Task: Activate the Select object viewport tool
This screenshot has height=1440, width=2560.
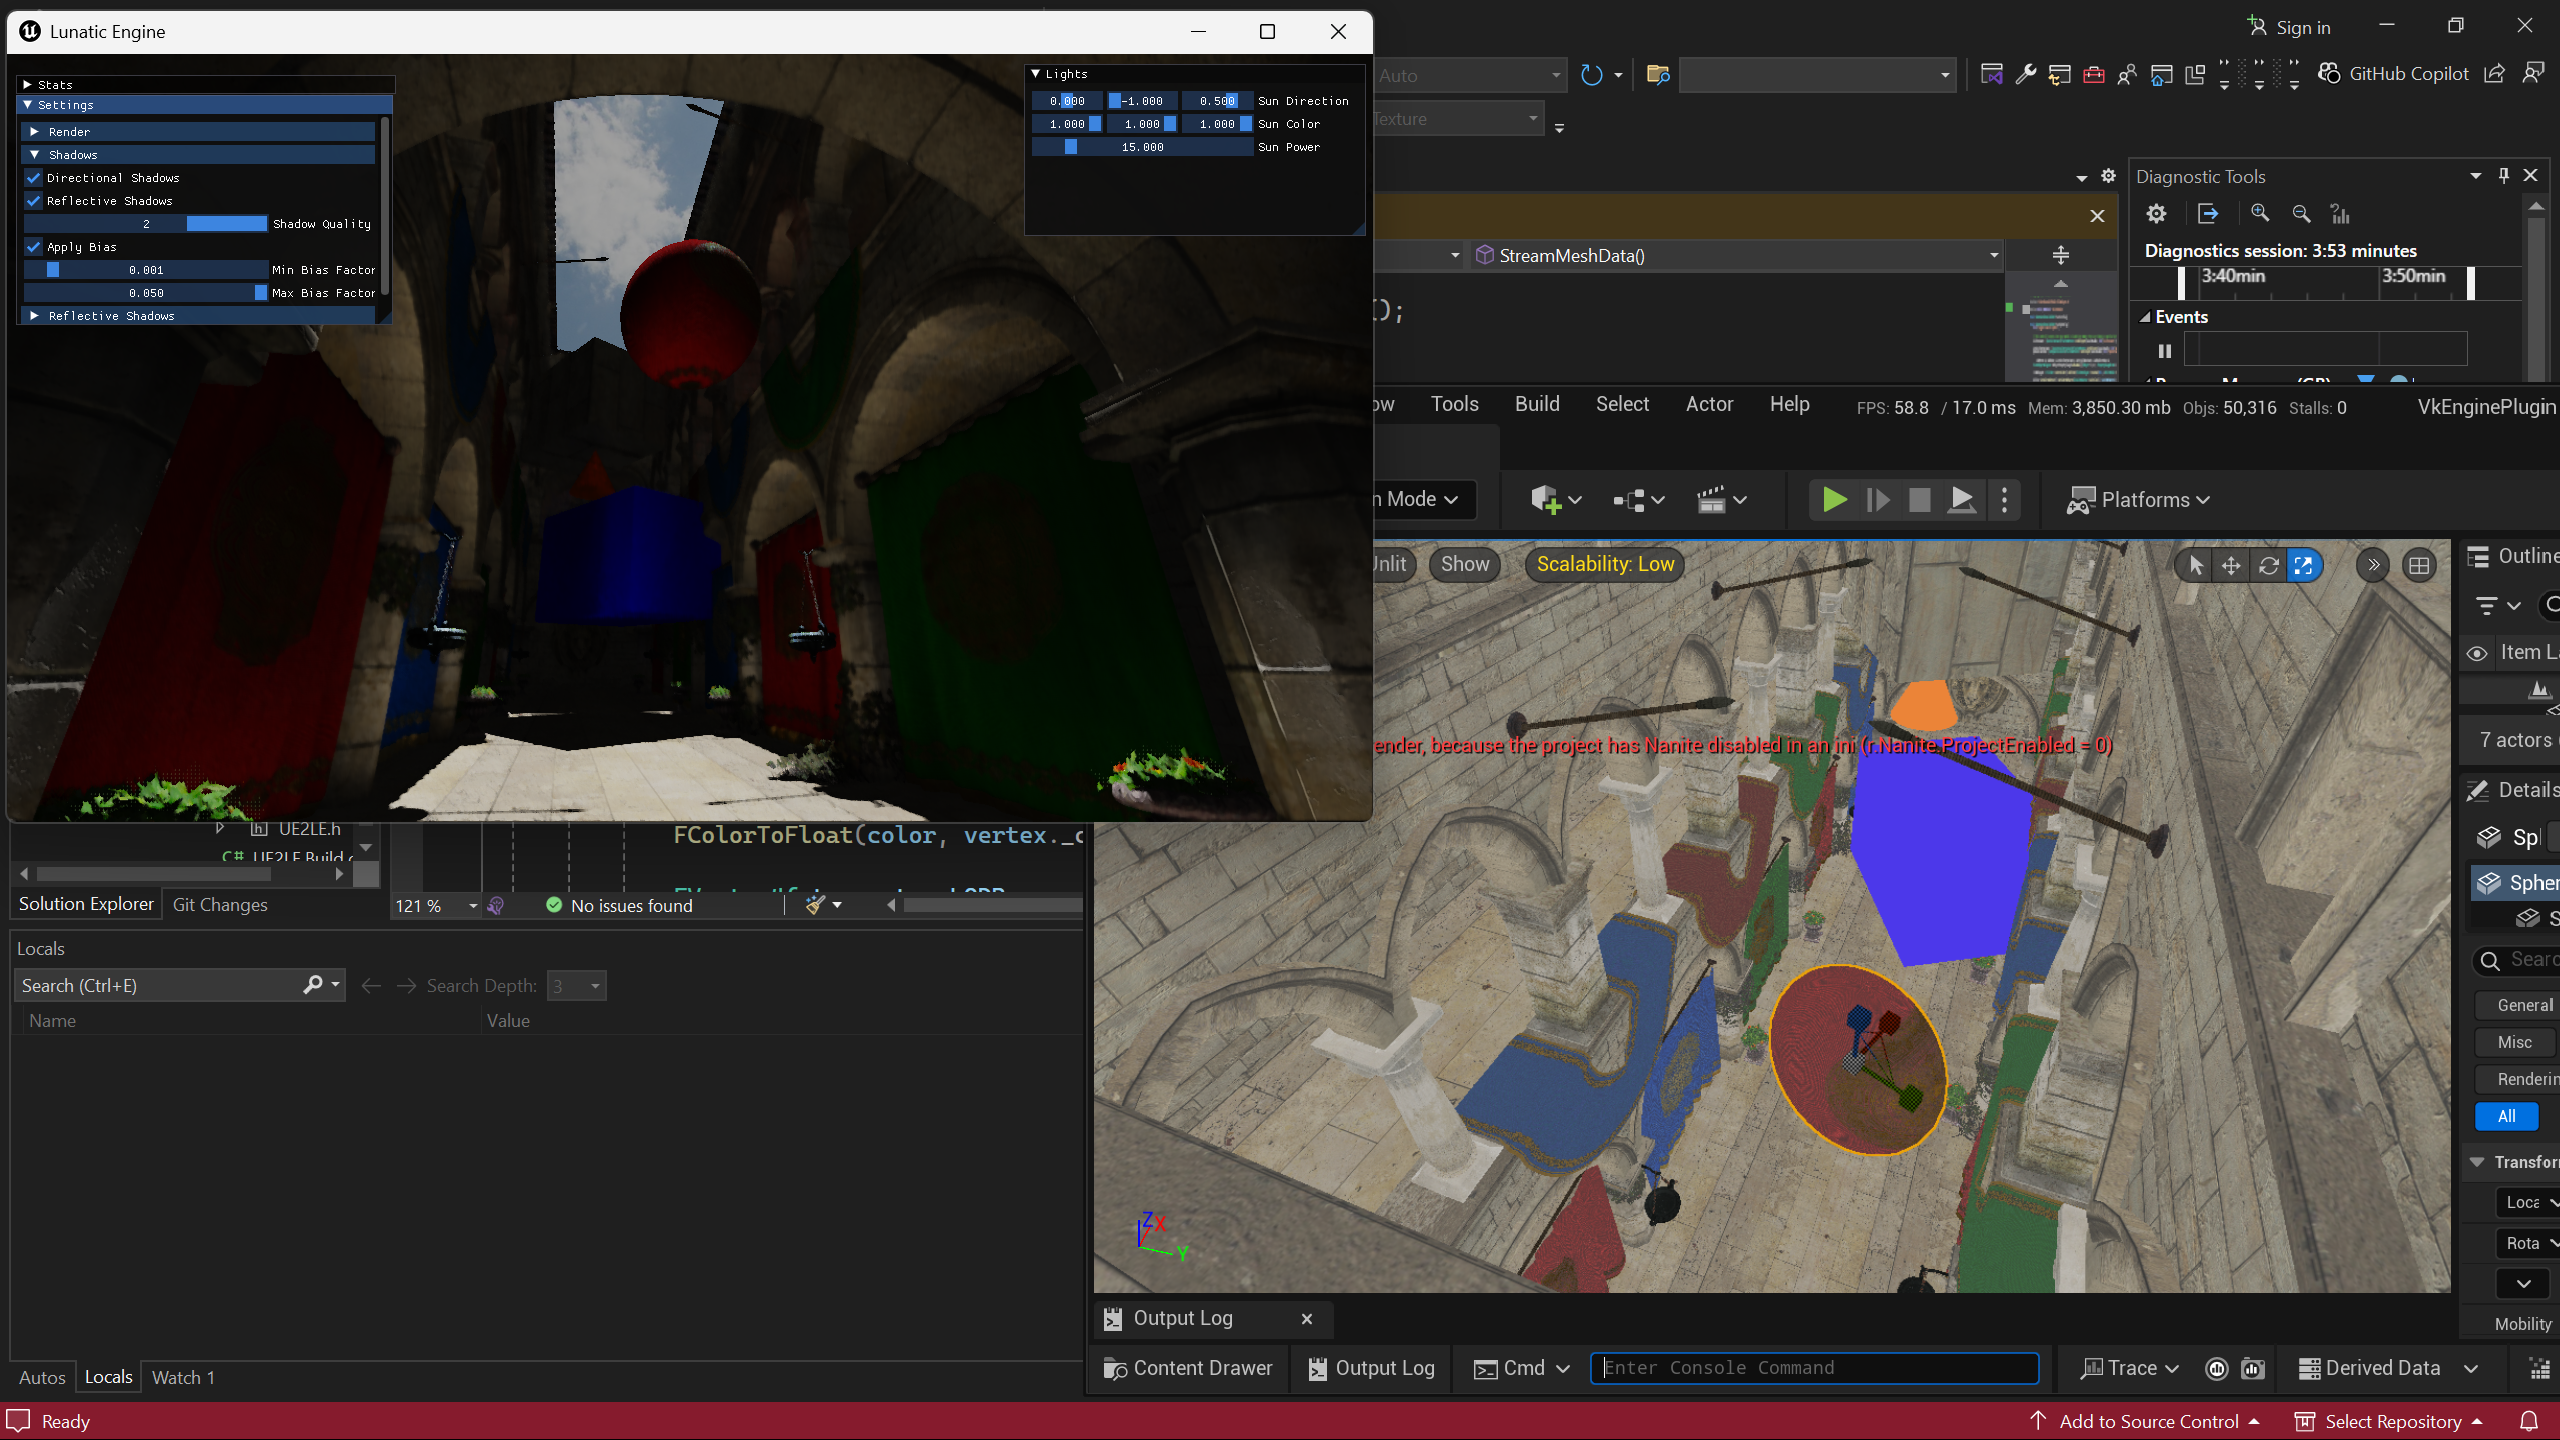Action: [x=2195, y=565]
